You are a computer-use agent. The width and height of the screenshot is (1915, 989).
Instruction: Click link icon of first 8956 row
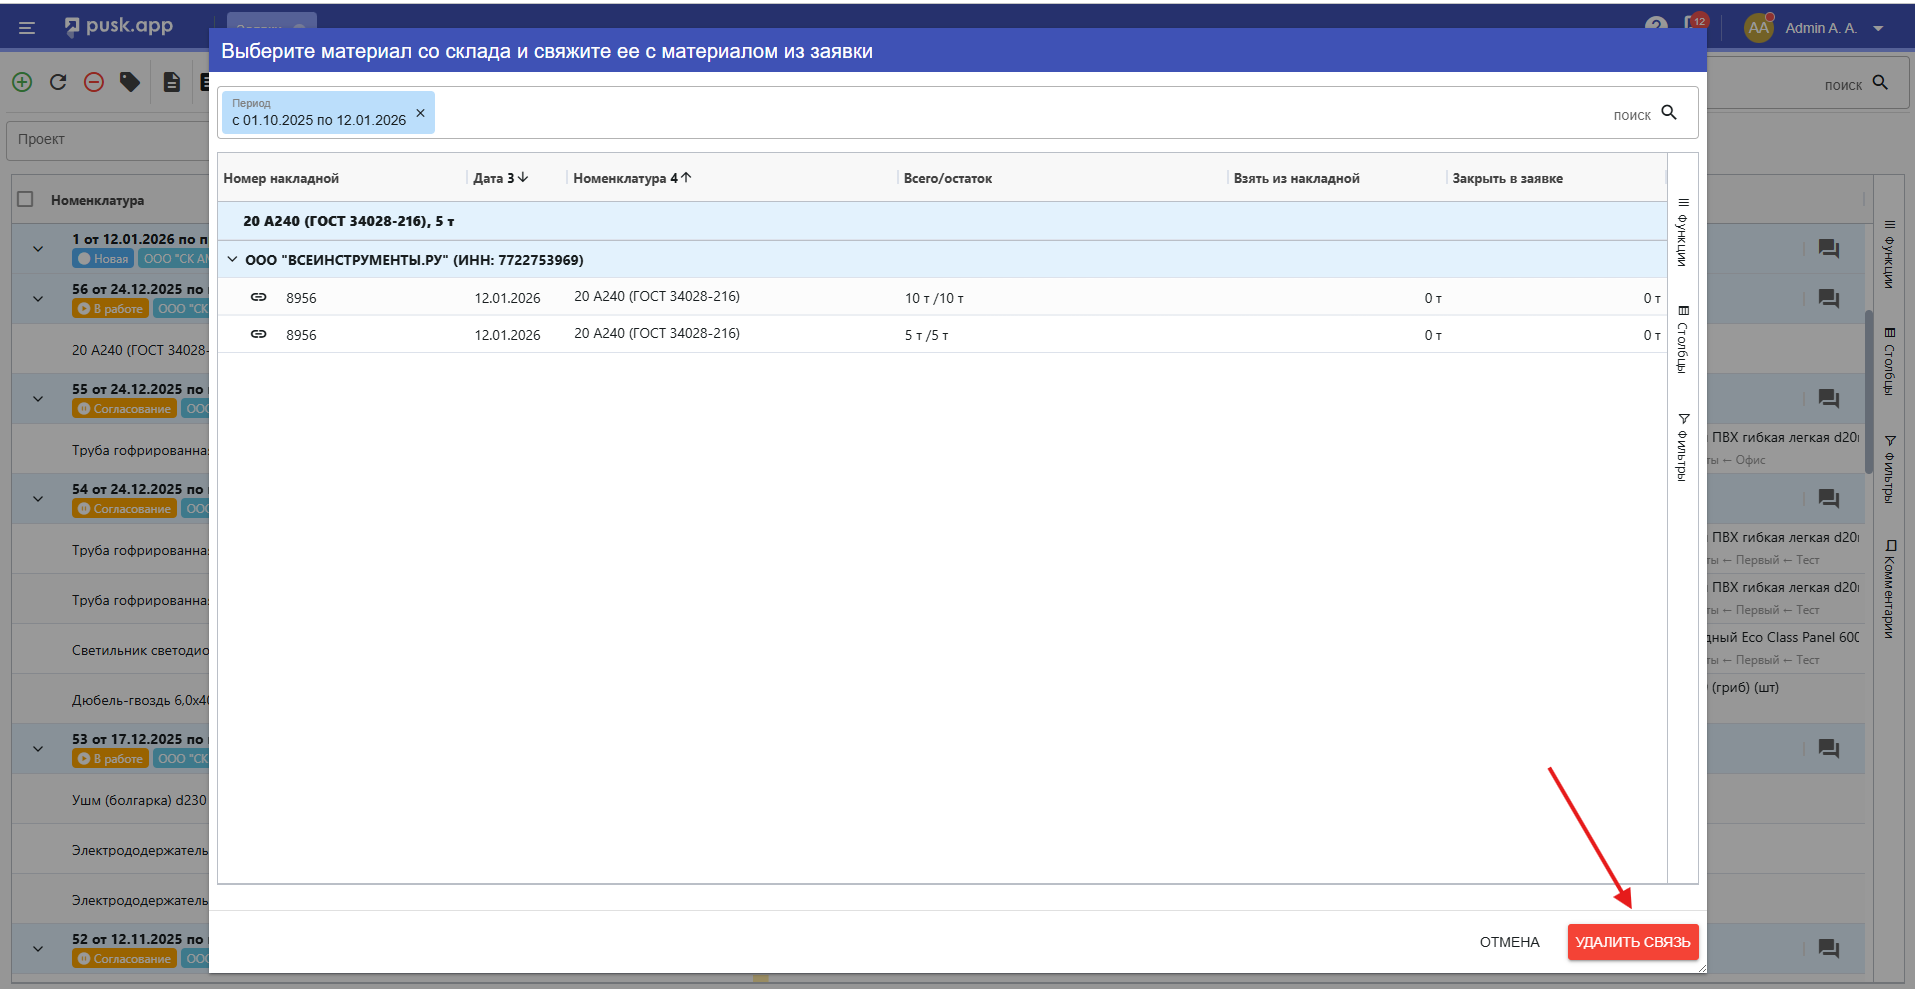point(258,297)
